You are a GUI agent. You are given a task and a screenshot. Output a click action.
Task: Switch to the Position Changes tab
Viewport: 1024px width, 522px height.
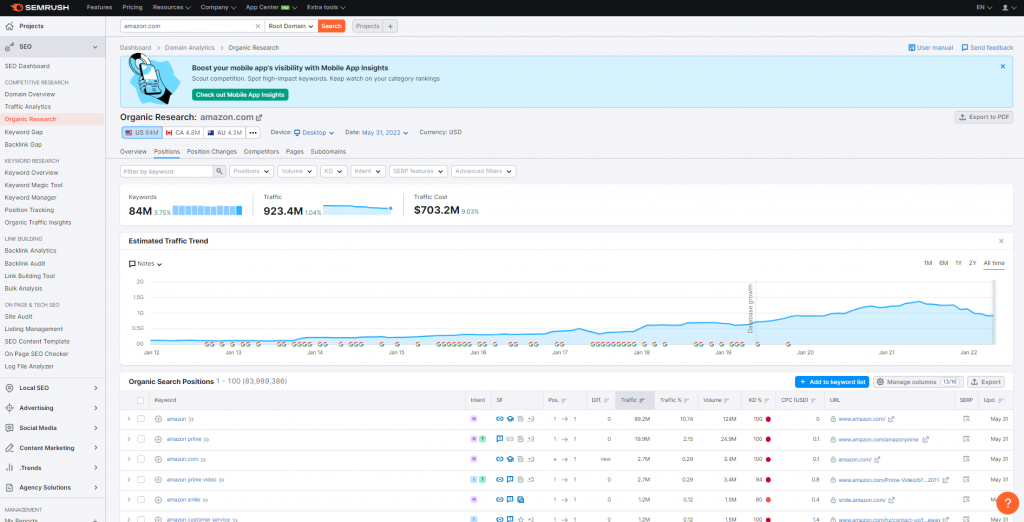(212, 152)
